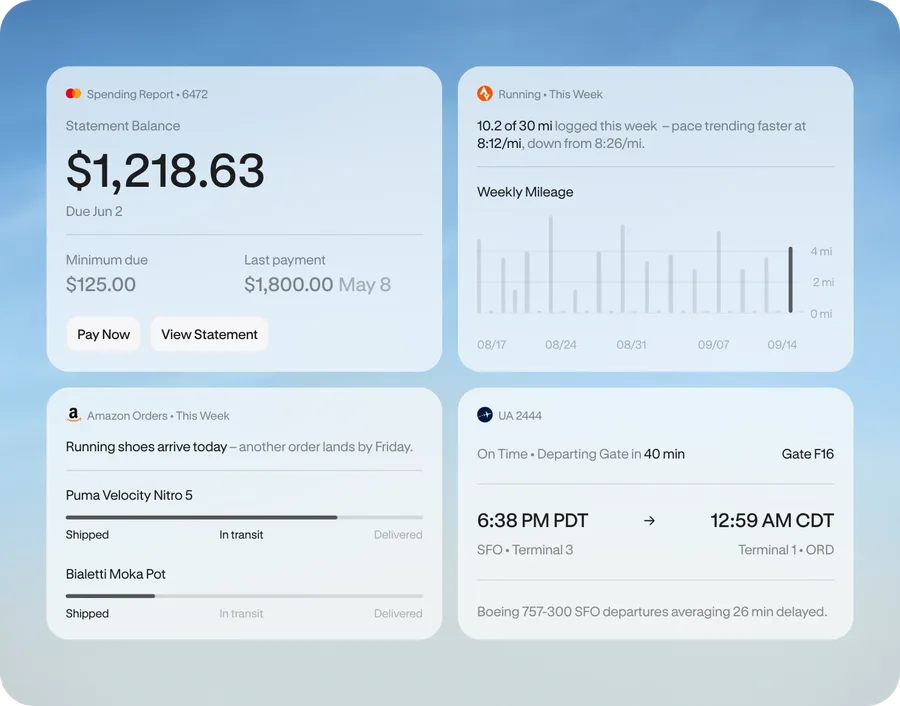Select the highlighted latest bar in Weekly Mileage
This screenshot has width=900, height=706.
(x=790, y=280)
